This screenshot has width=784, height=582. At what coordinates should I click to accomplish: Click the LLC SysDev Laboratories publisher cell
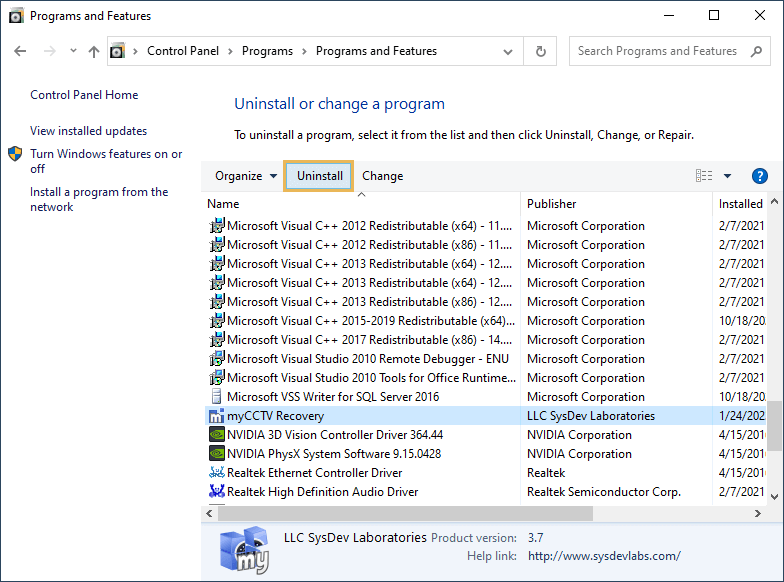point(591,416)
